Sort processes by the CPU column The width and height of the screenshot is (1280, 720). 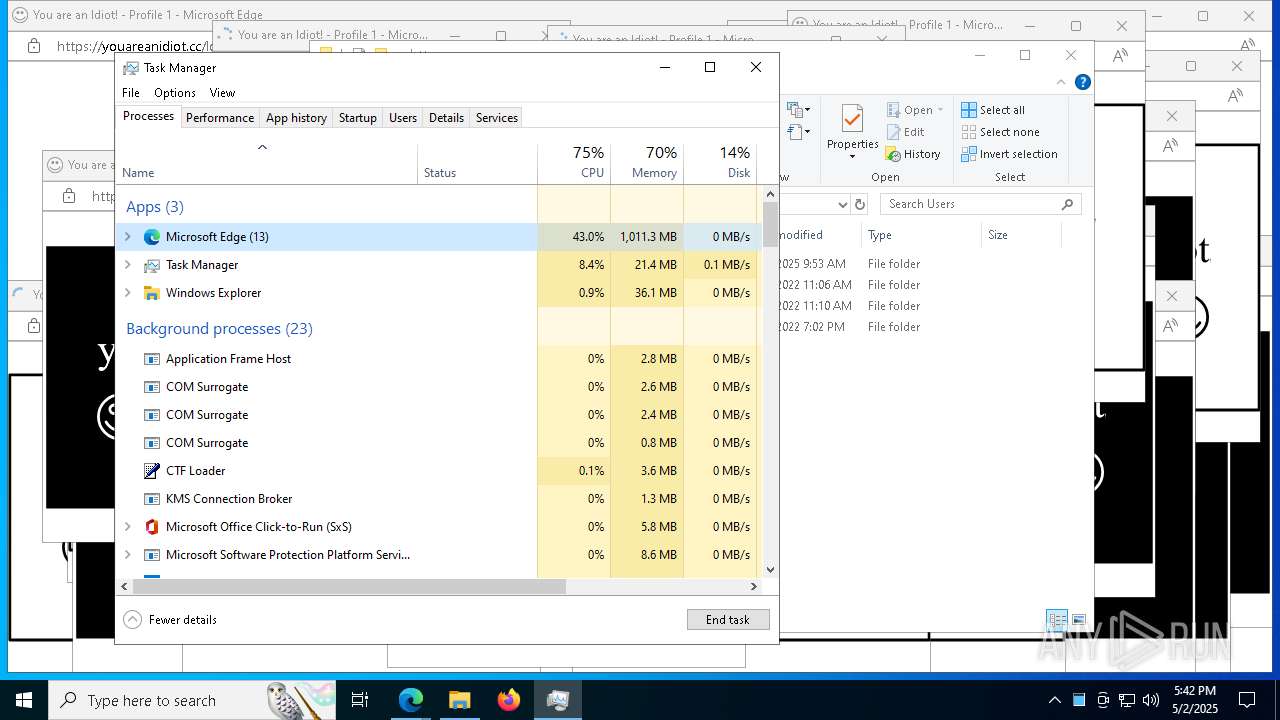[x=574, y=163]
